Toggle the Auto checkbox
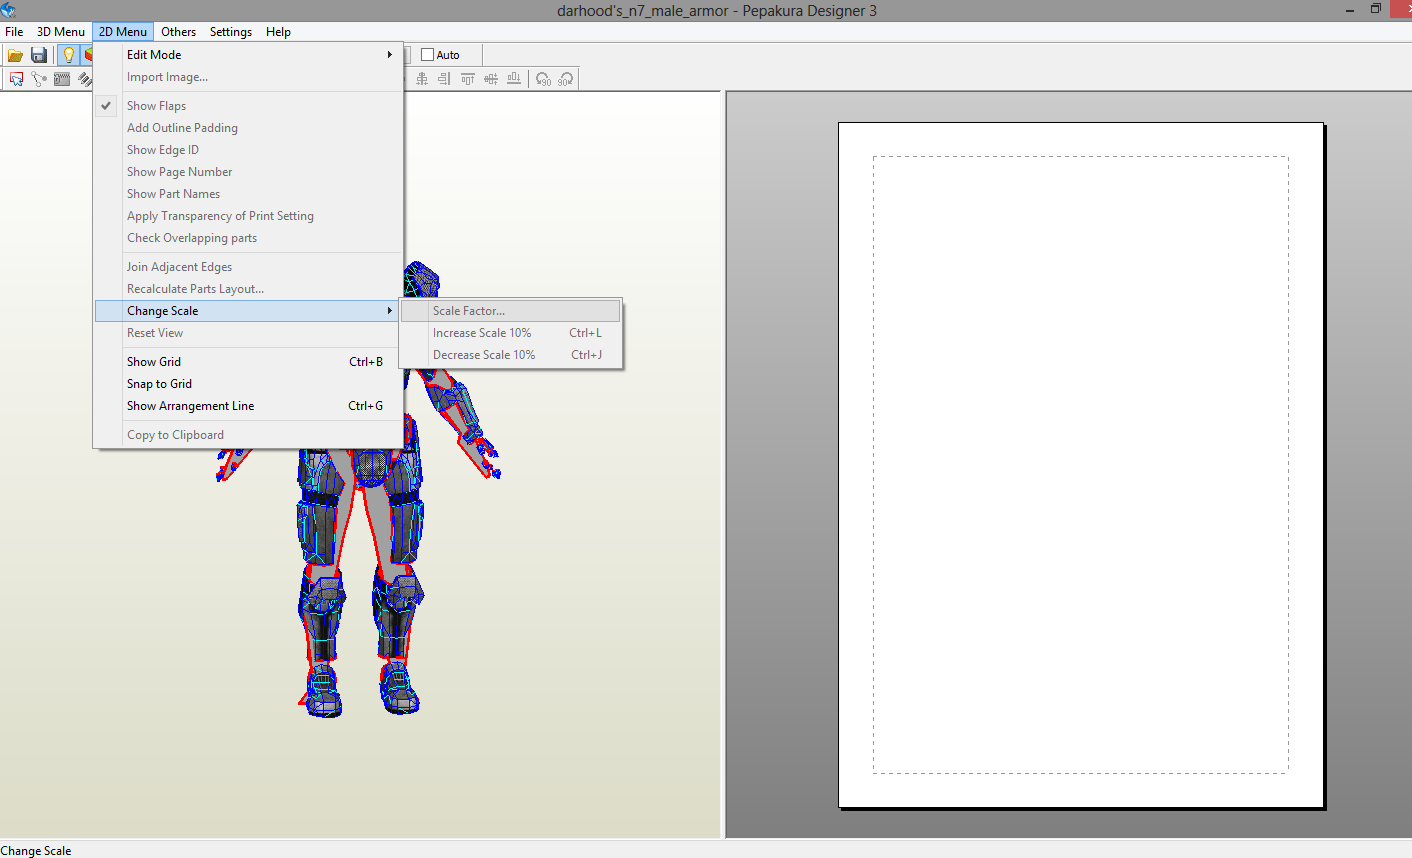Viewport: 1412px width, 858px height. pyautogui.click(x=428, y=55)
